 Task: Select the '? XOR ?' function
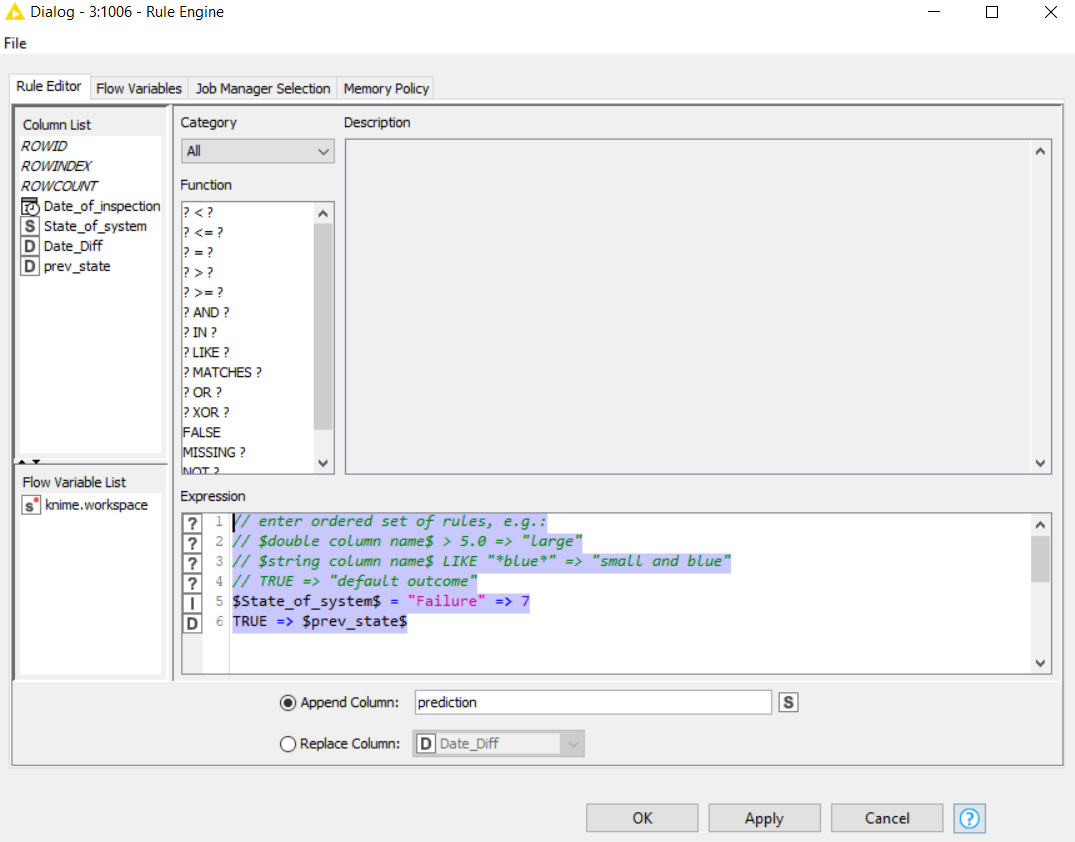[206, 412]
